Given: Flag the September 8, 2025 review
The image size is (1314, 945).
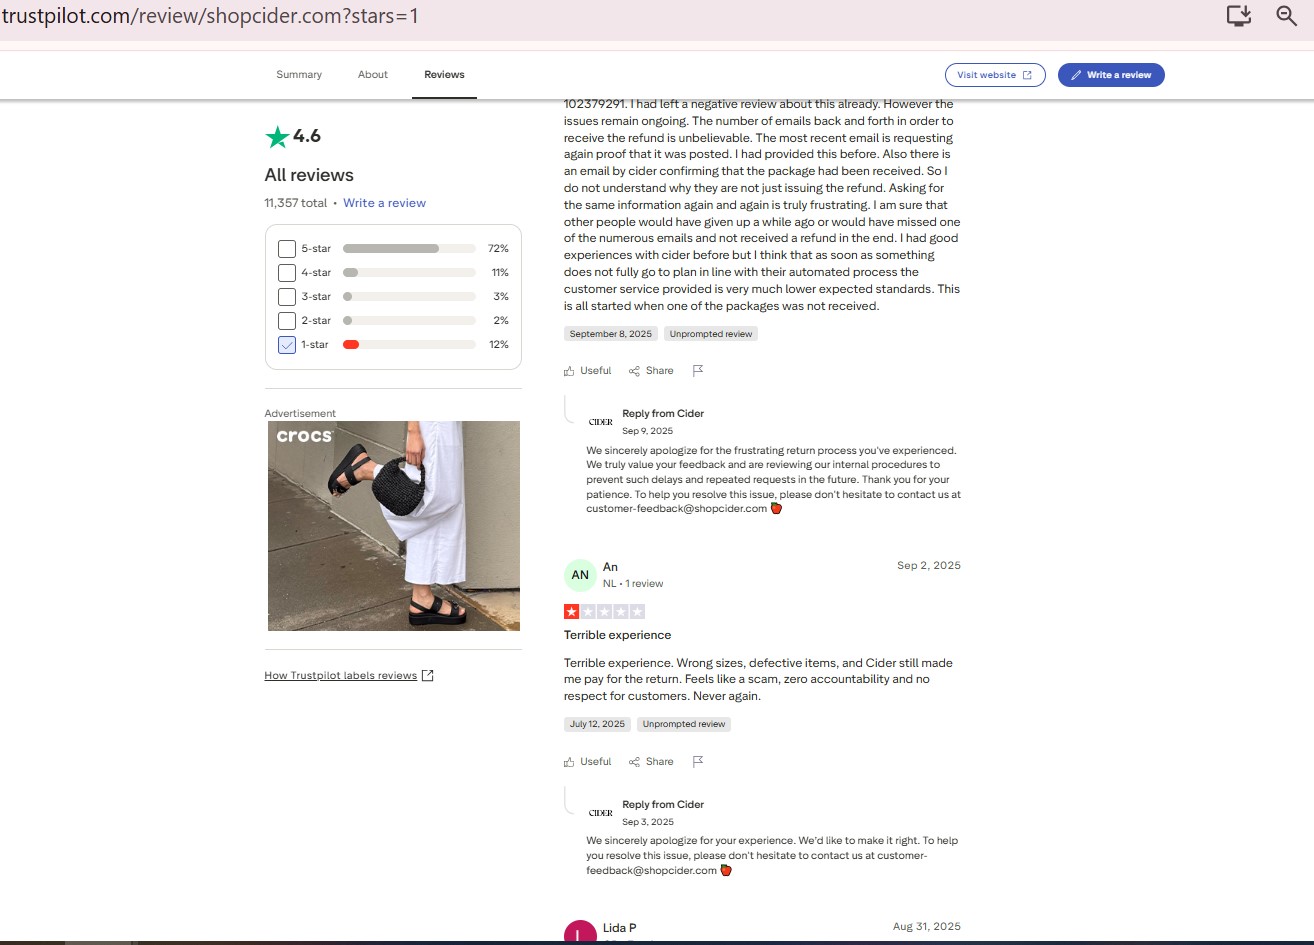Looking at the screenshot, I should coord(698,370).
